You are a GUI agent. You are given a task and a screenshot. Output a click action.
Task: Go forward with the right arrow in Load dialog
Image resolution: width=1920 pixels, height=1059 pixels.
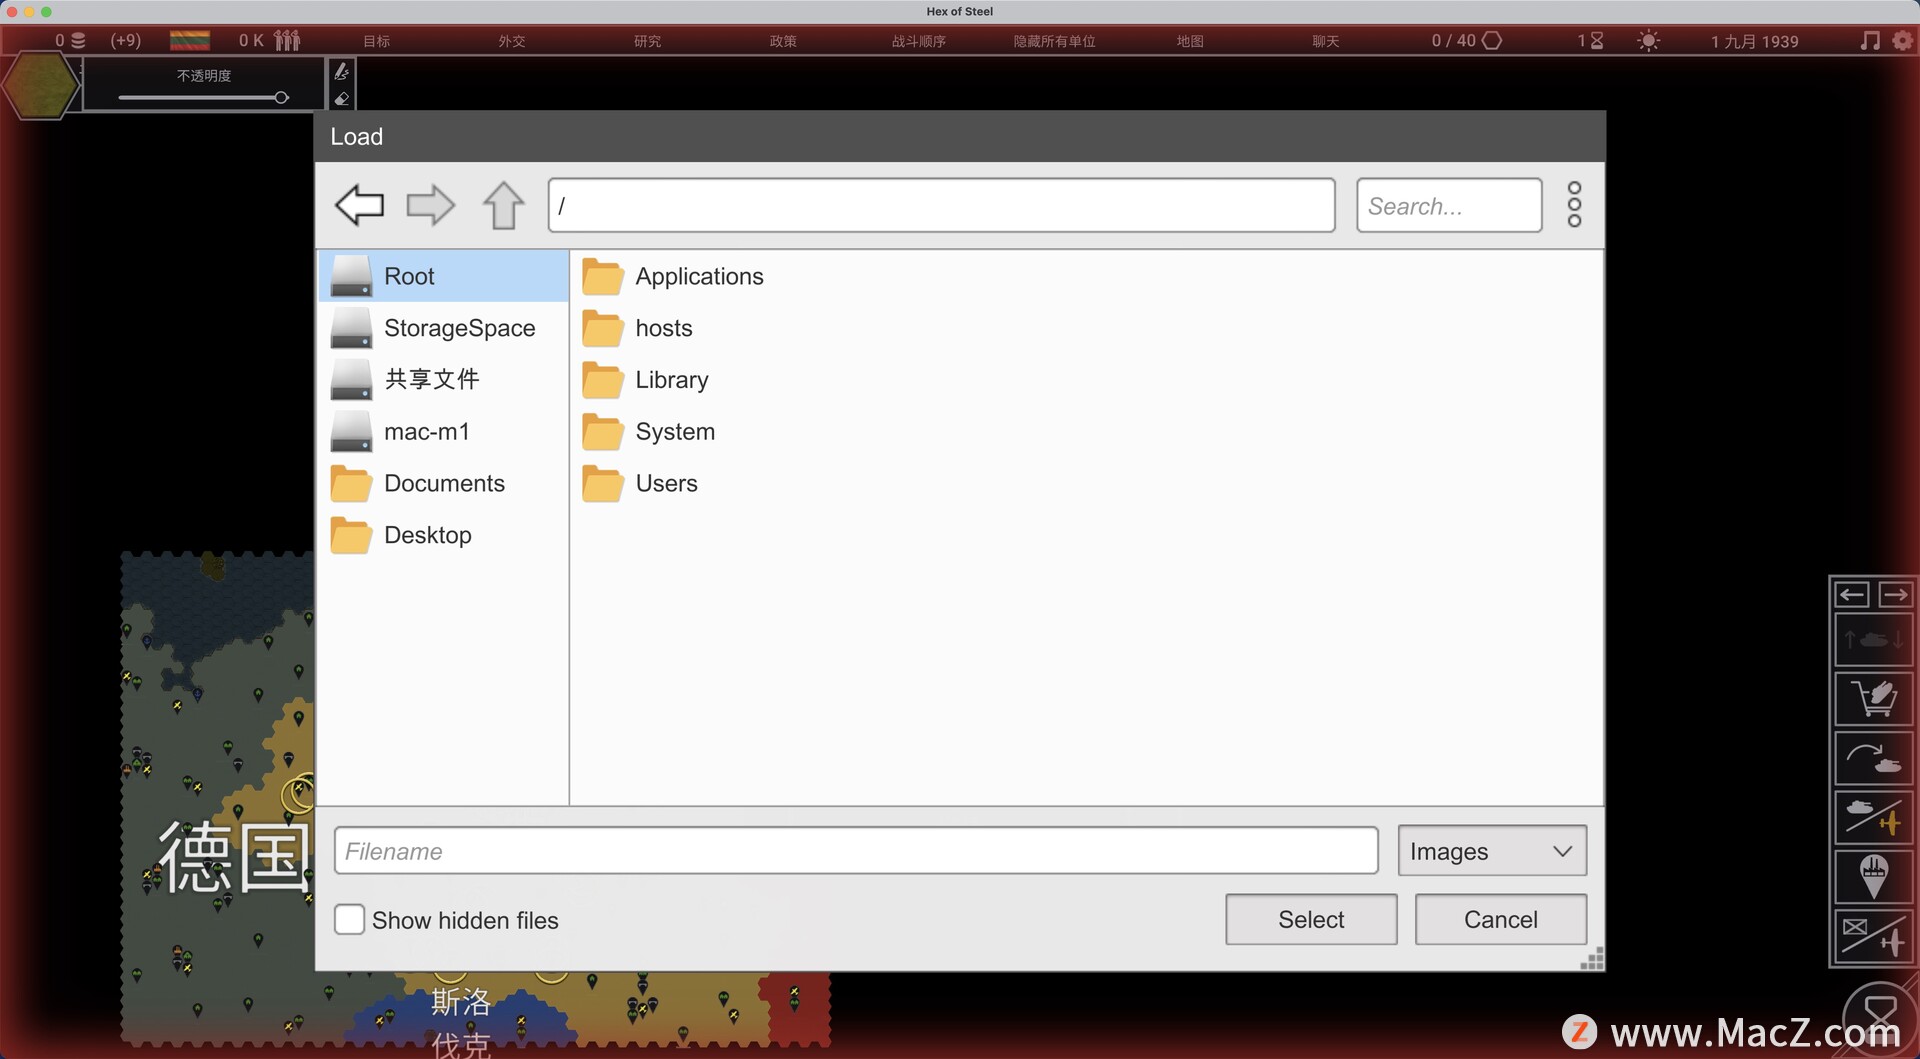[x=430, y=205]
